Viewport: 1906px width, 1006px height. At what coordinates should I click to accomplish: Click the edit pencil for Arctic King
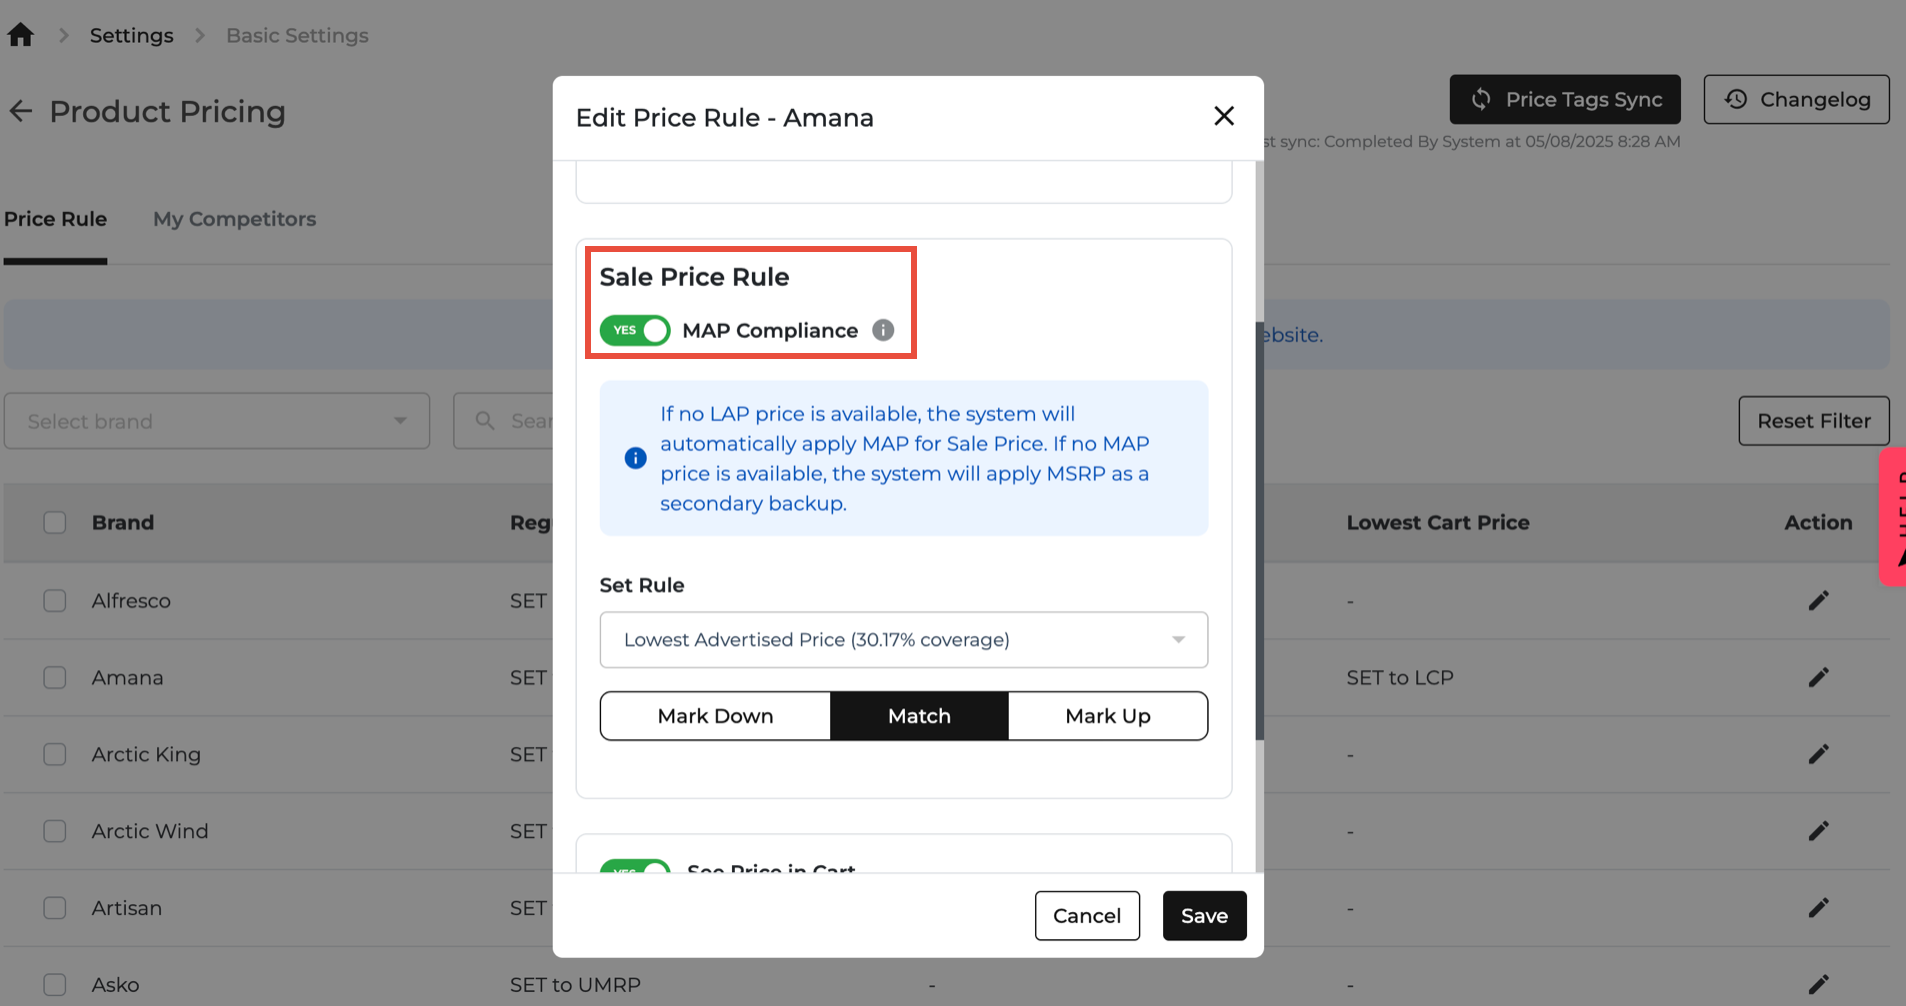1818,754
